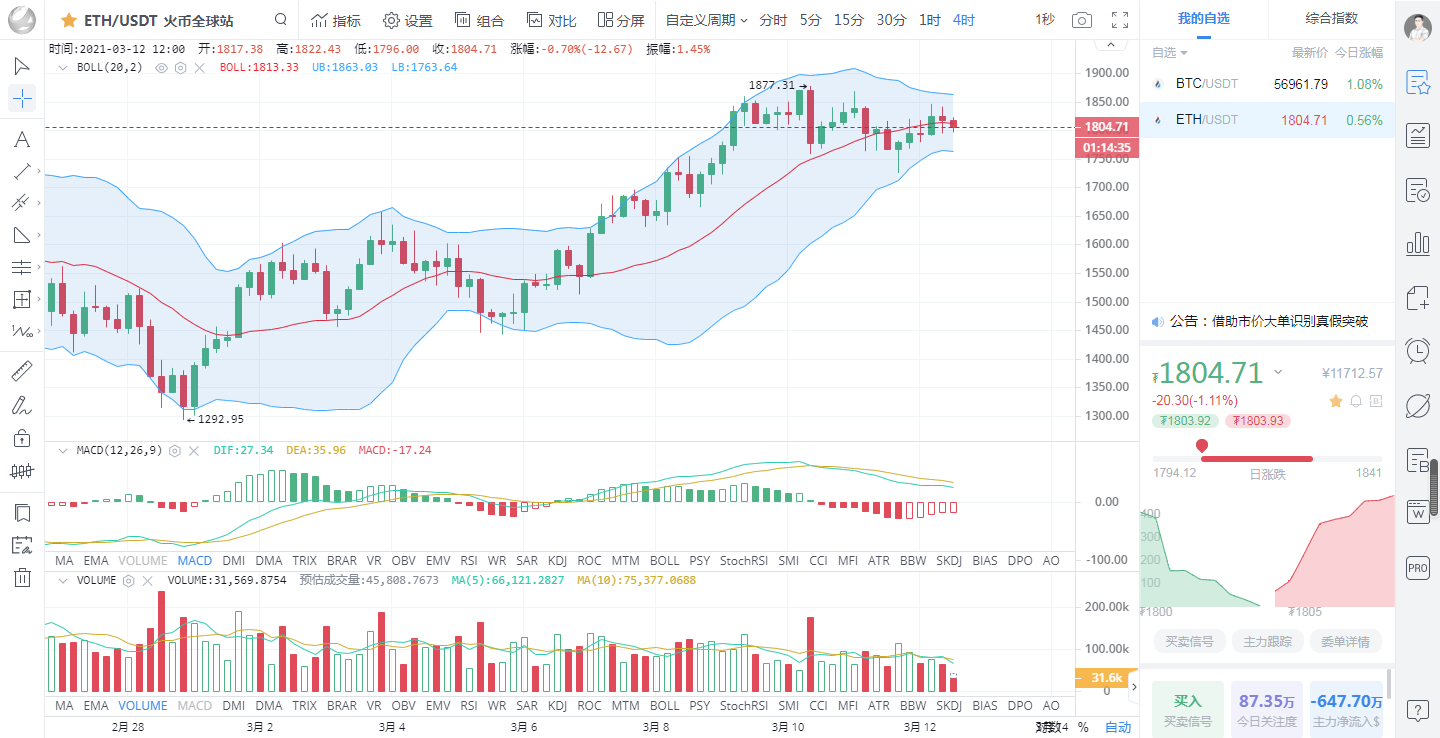The image size is (1440, 738).
Task: Select the wave pattern drawing tool
Action: pyautogui.click(x=22, y=331)
